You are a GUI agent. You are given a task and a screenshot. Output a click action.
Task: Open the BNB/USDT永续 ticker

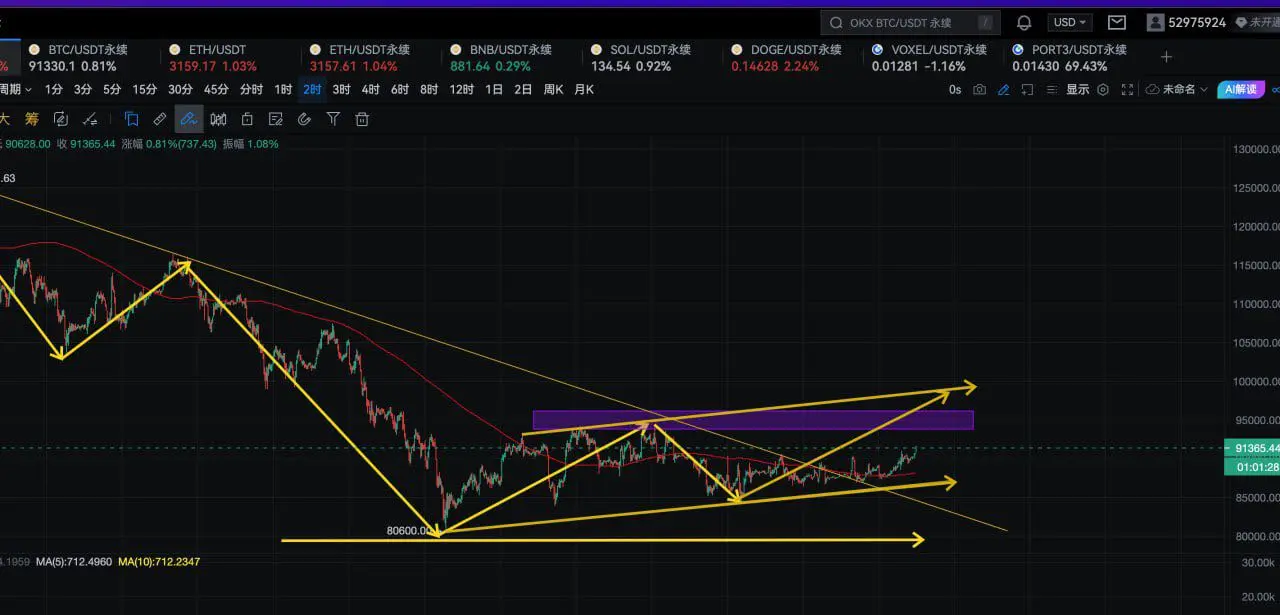click(503, 58)
